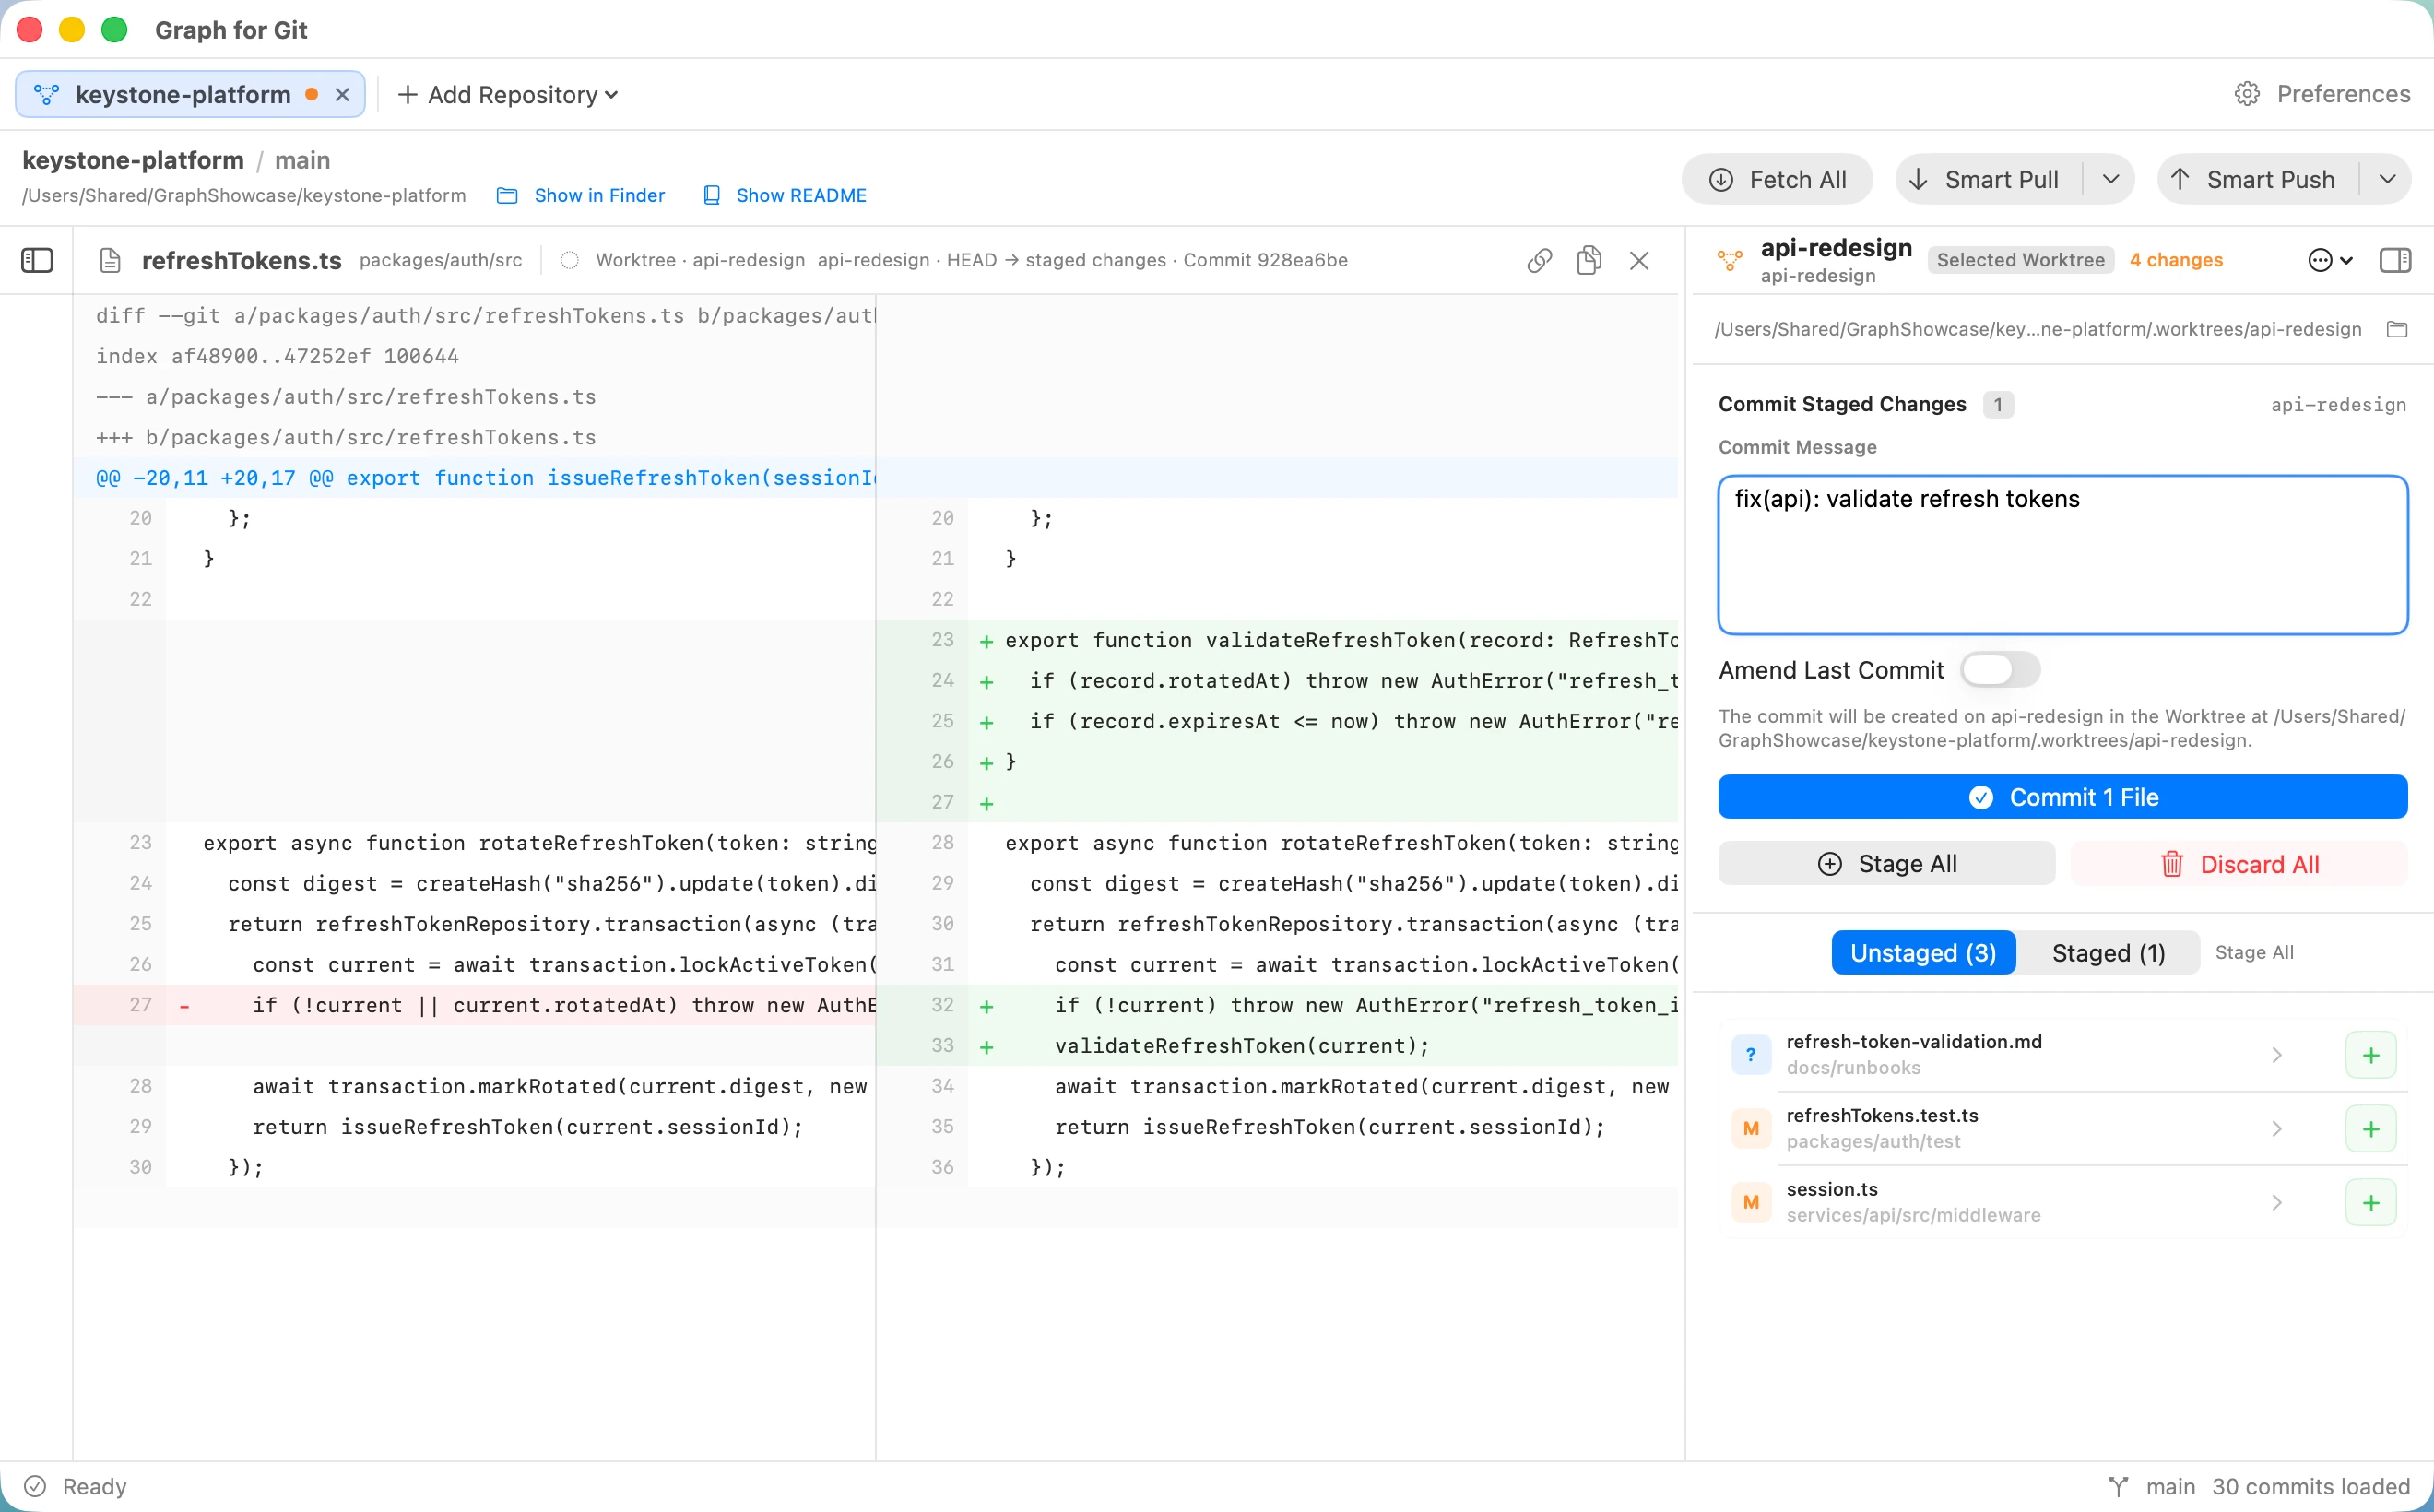2434x1512 pixels.
Task: Click the Discard All button
Action: 2239,864
